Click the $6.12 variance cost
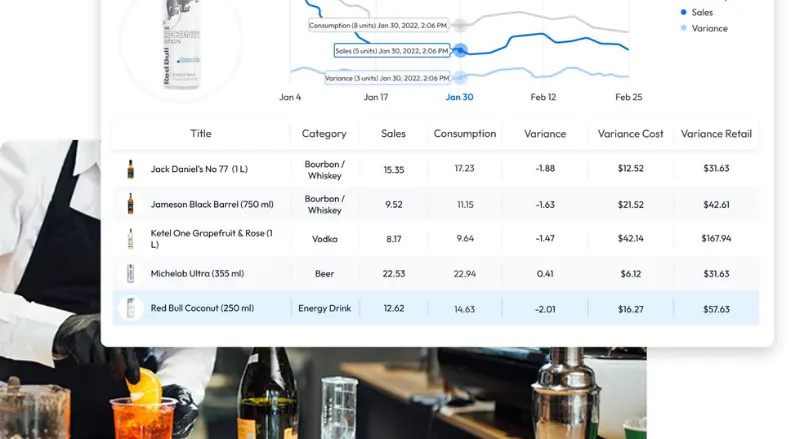The image size is (800, 439). pyautogui.click(x=631, y=274)
